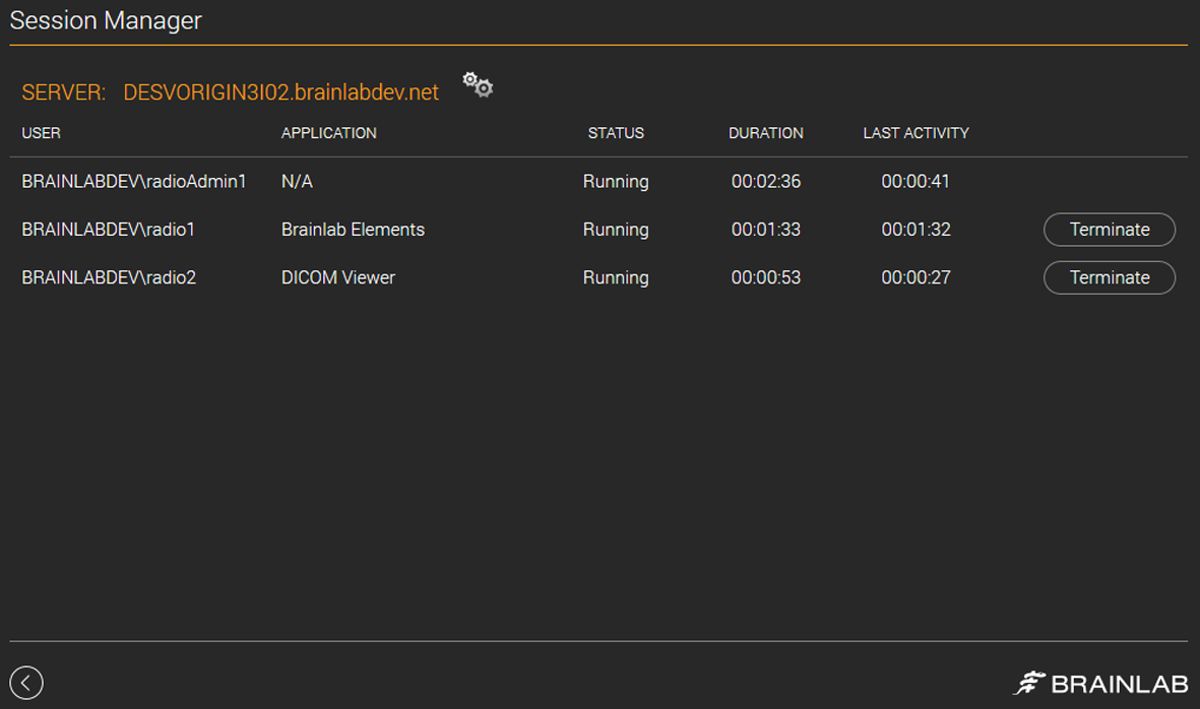Click the Session Manager title
The image size is (1200, 709).
pyautogui.click(x=106, y=20)
